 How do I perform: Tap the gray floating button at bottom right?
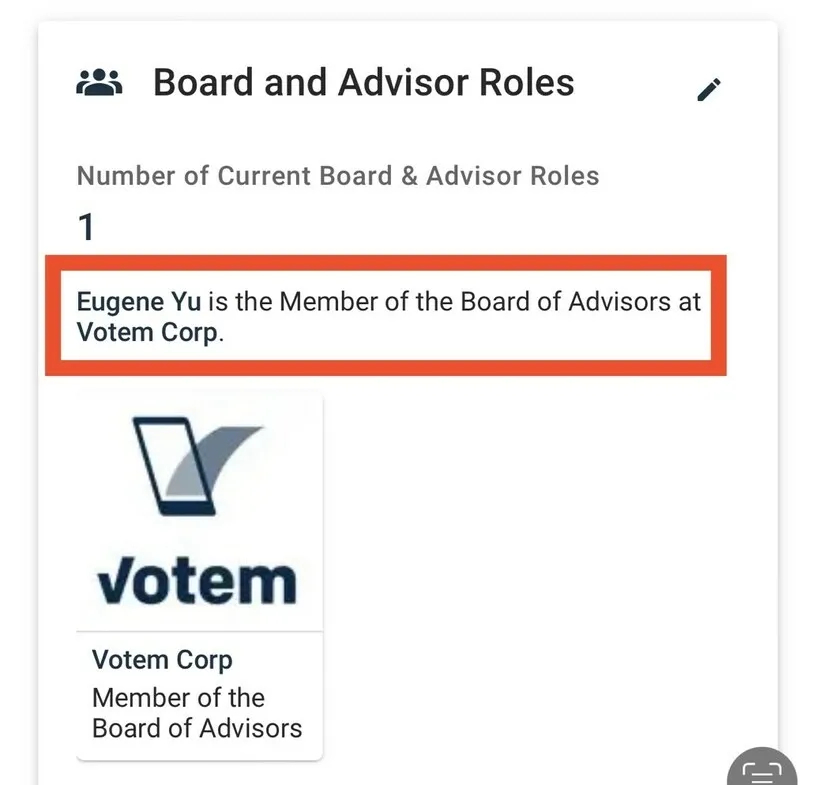(x=762, y=770)
